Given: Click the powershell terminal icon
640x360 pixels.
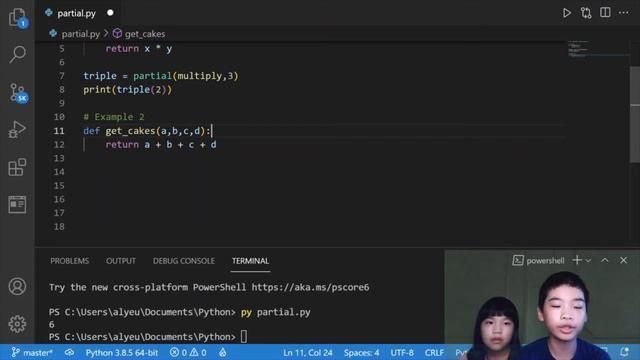Looking at the screenshot, I should point(518,260).
